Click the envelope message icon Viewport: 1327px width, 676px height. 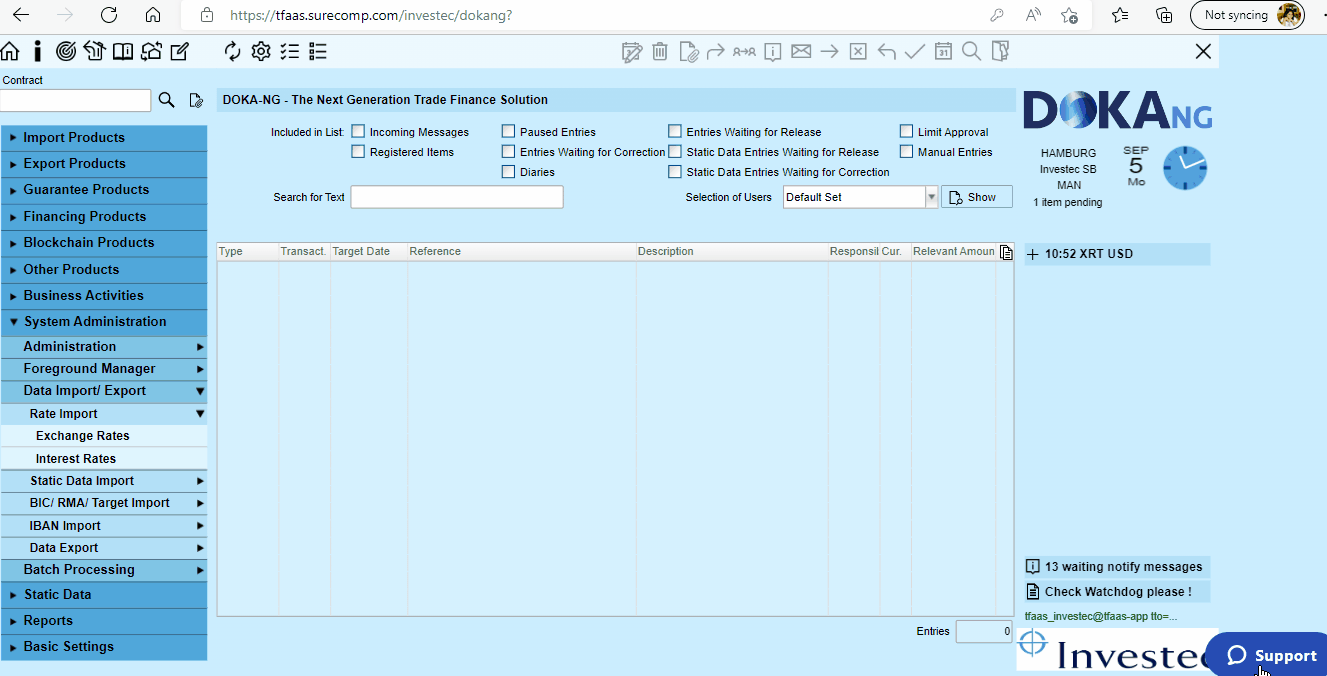coord(801,51)
